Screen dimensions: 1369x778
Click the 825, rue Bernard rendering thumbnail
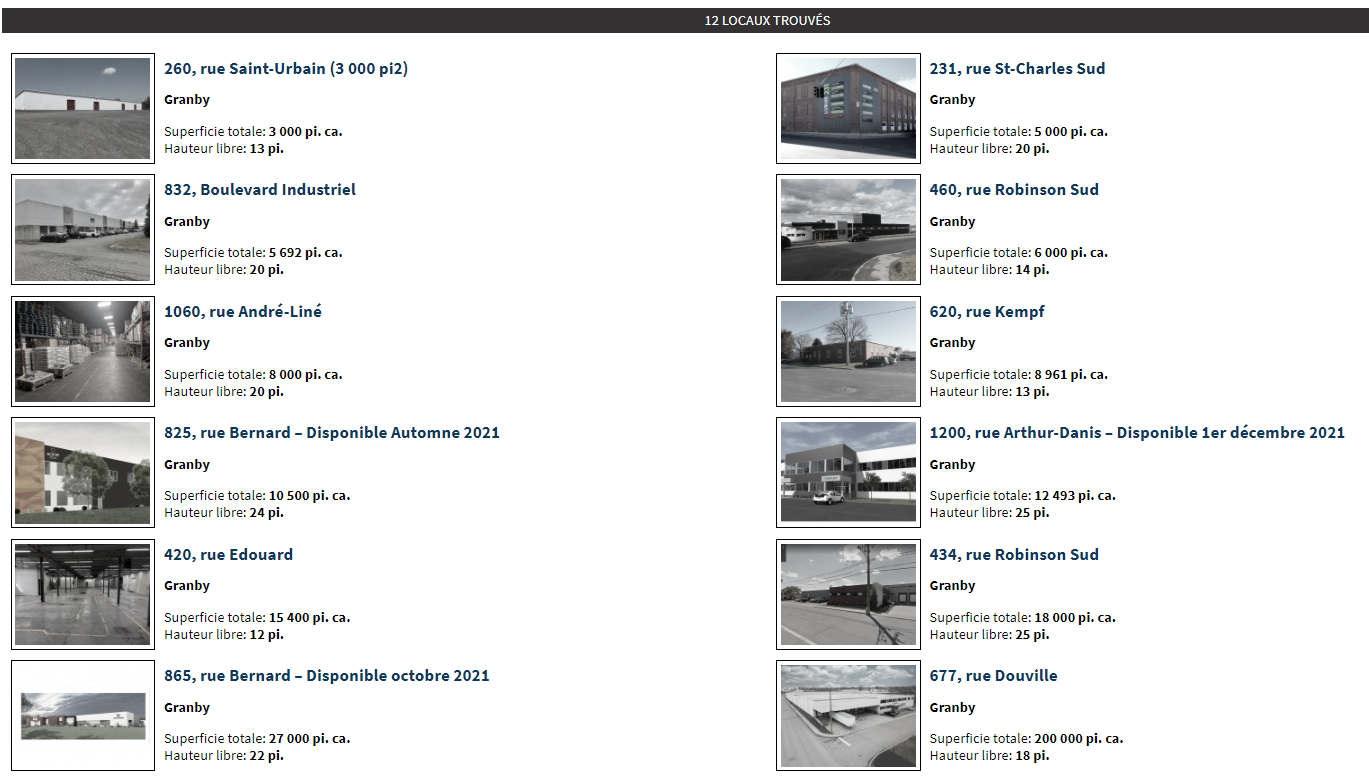tap(83, 473)
